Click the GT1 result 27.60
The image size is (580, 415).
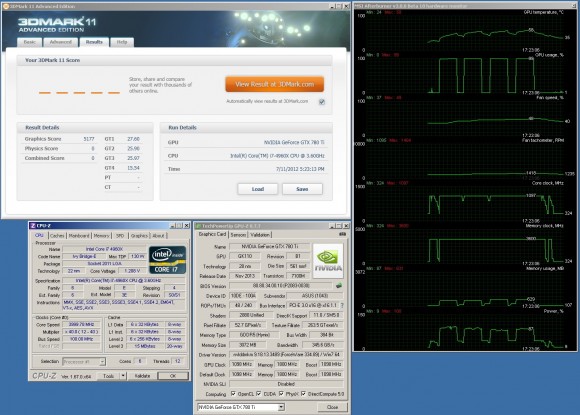coord(133,139)
